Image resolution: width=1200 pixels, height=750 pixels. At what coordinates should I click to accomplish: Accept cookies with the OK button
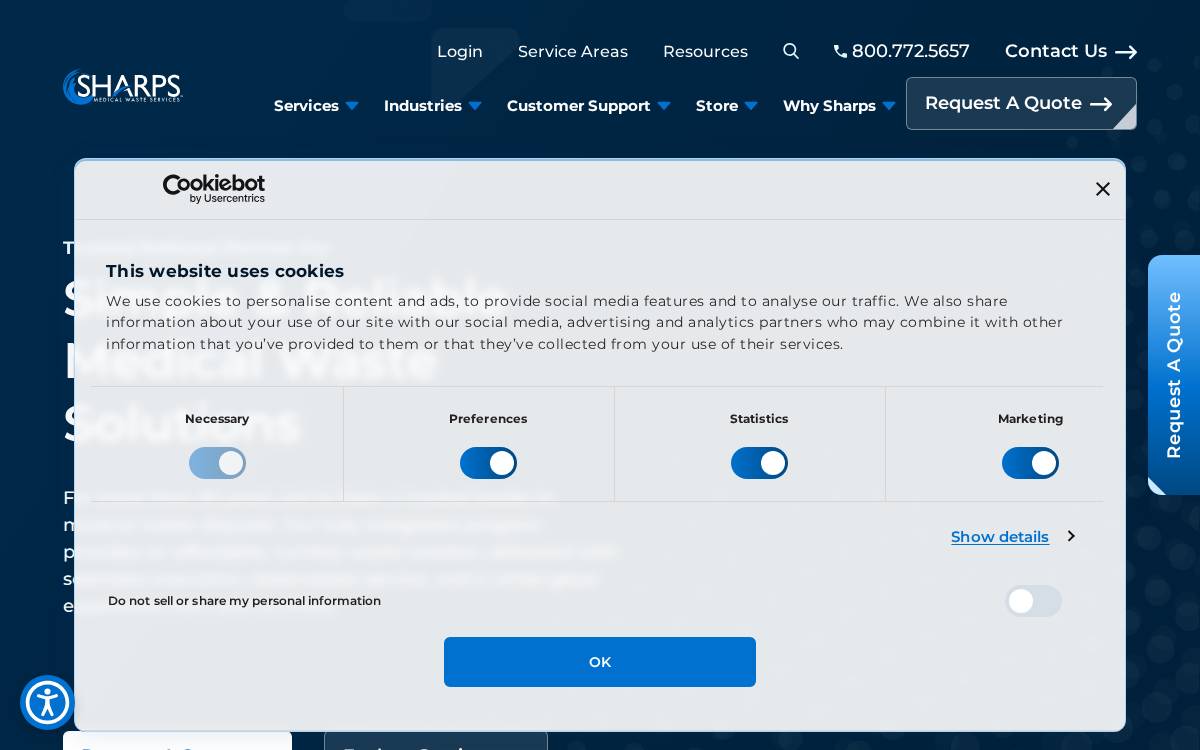(600, 662)
